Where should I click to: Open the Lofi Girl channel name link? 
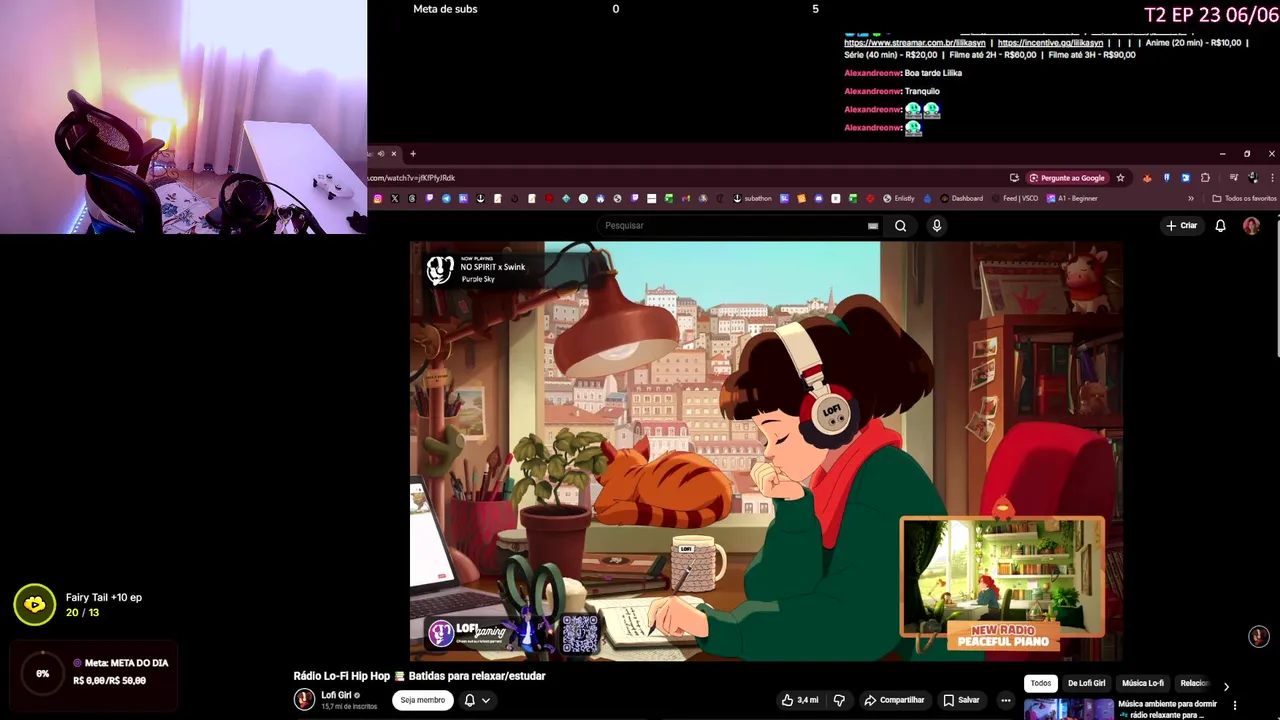[336, 695]
